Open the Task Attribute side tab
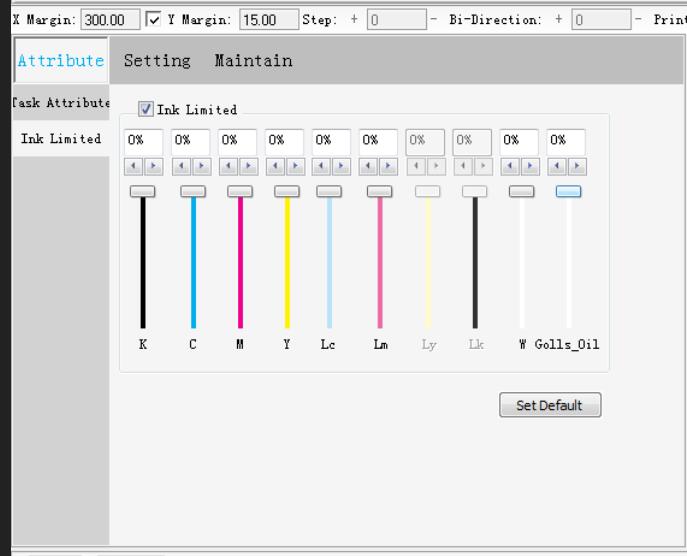The image size is (687, 556). [60, 103]
